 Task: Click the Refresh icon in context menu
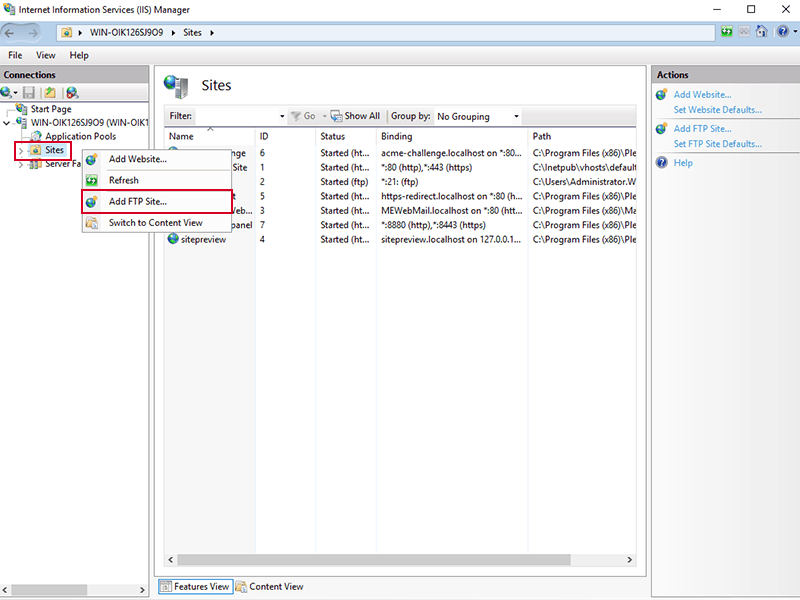(92, 180)
